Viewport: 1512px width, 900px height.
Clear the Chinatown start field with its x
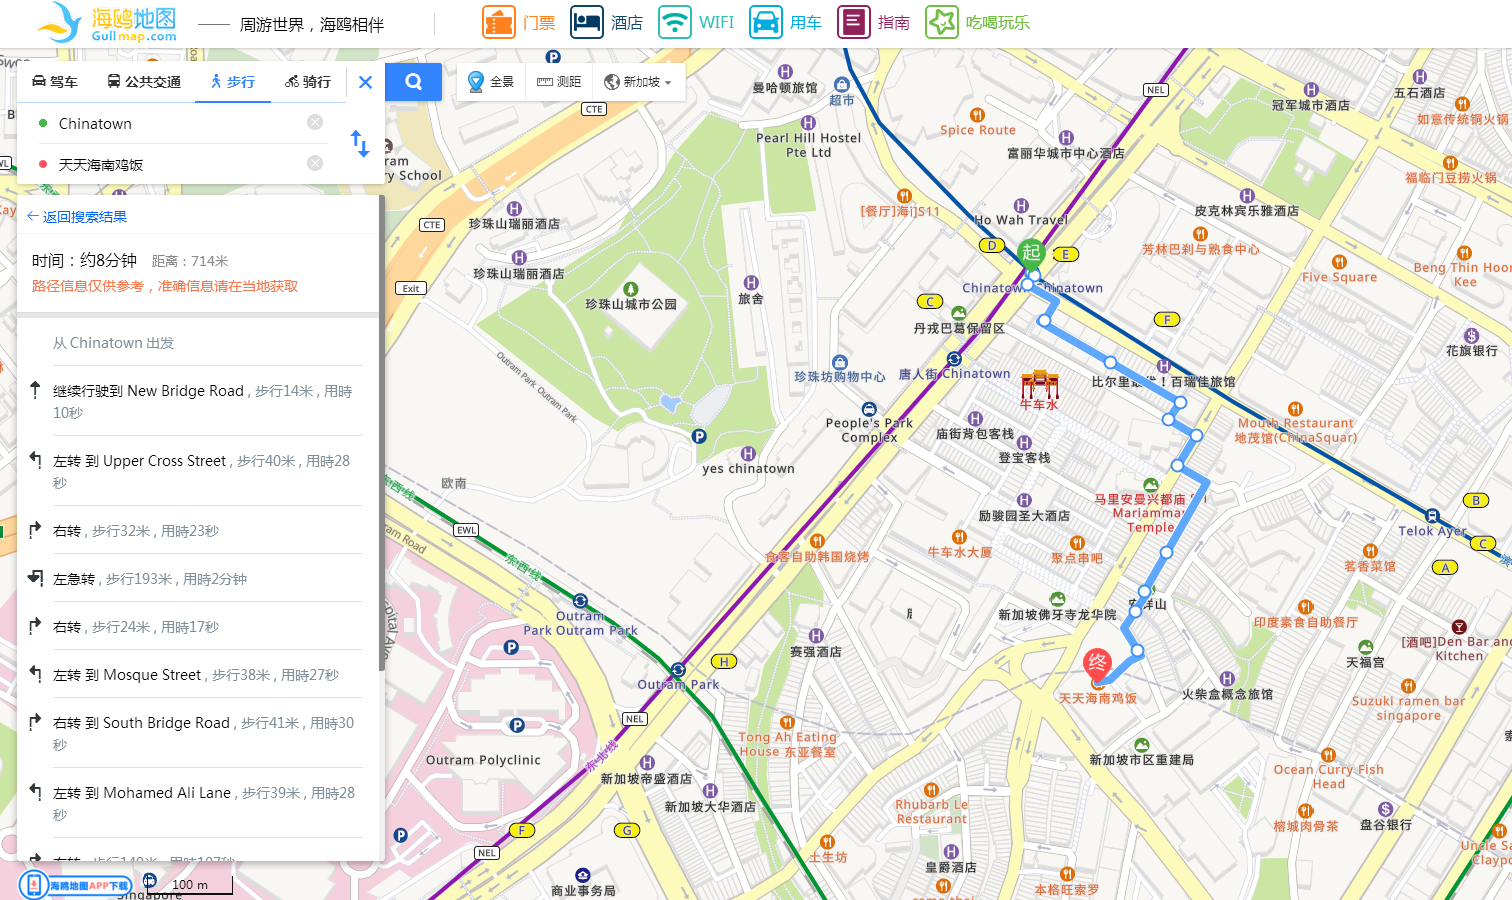click(315, 122)
